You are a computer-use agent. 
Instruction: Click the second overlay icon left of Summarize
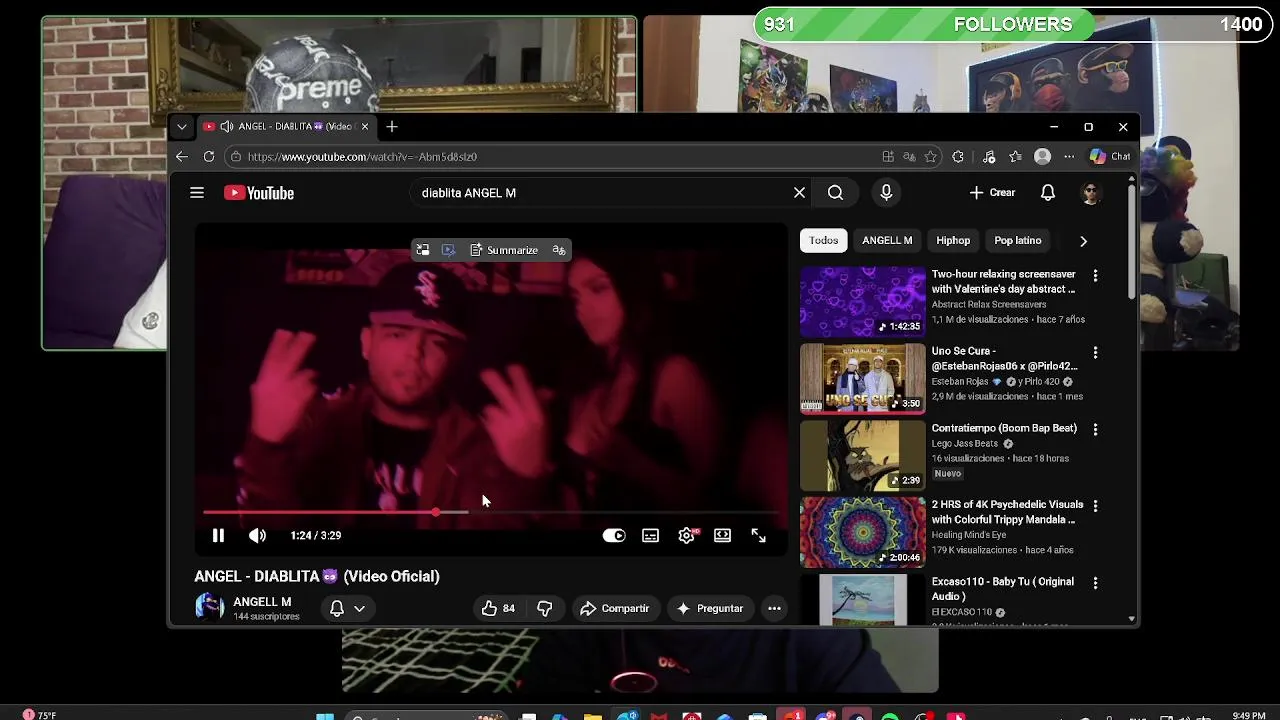[448, 250]
